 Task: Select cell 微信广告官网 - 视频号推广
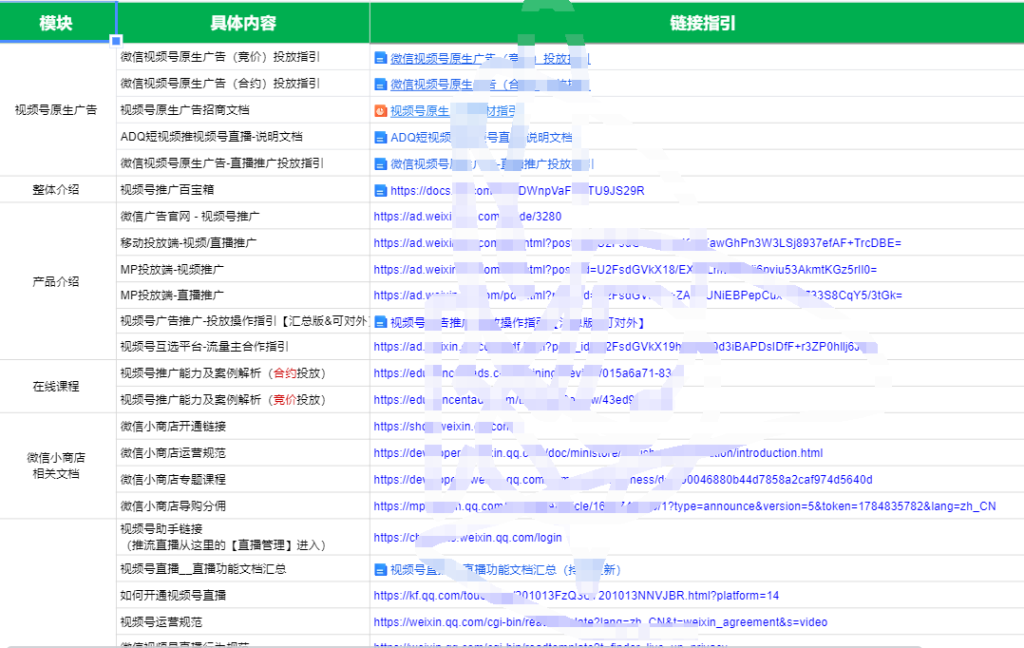click(x=243, y=216)
